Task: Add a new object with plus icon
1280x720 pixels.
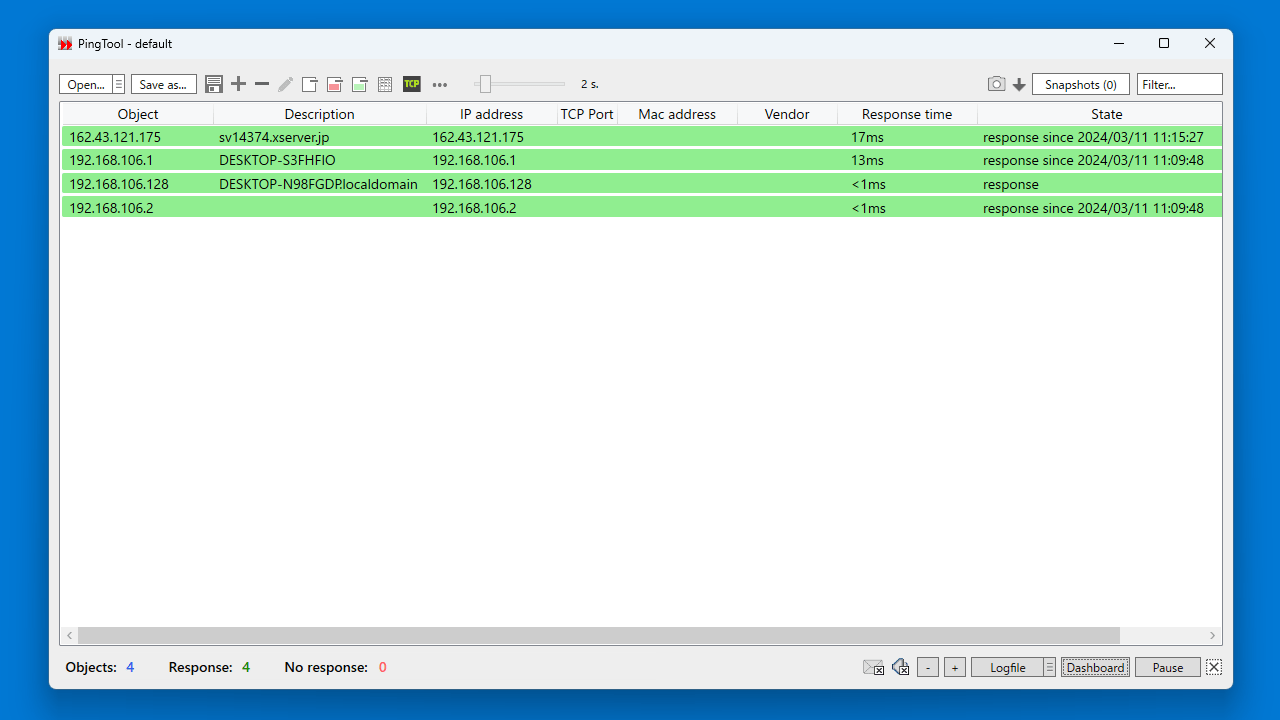Action: [x=238, y=84]
